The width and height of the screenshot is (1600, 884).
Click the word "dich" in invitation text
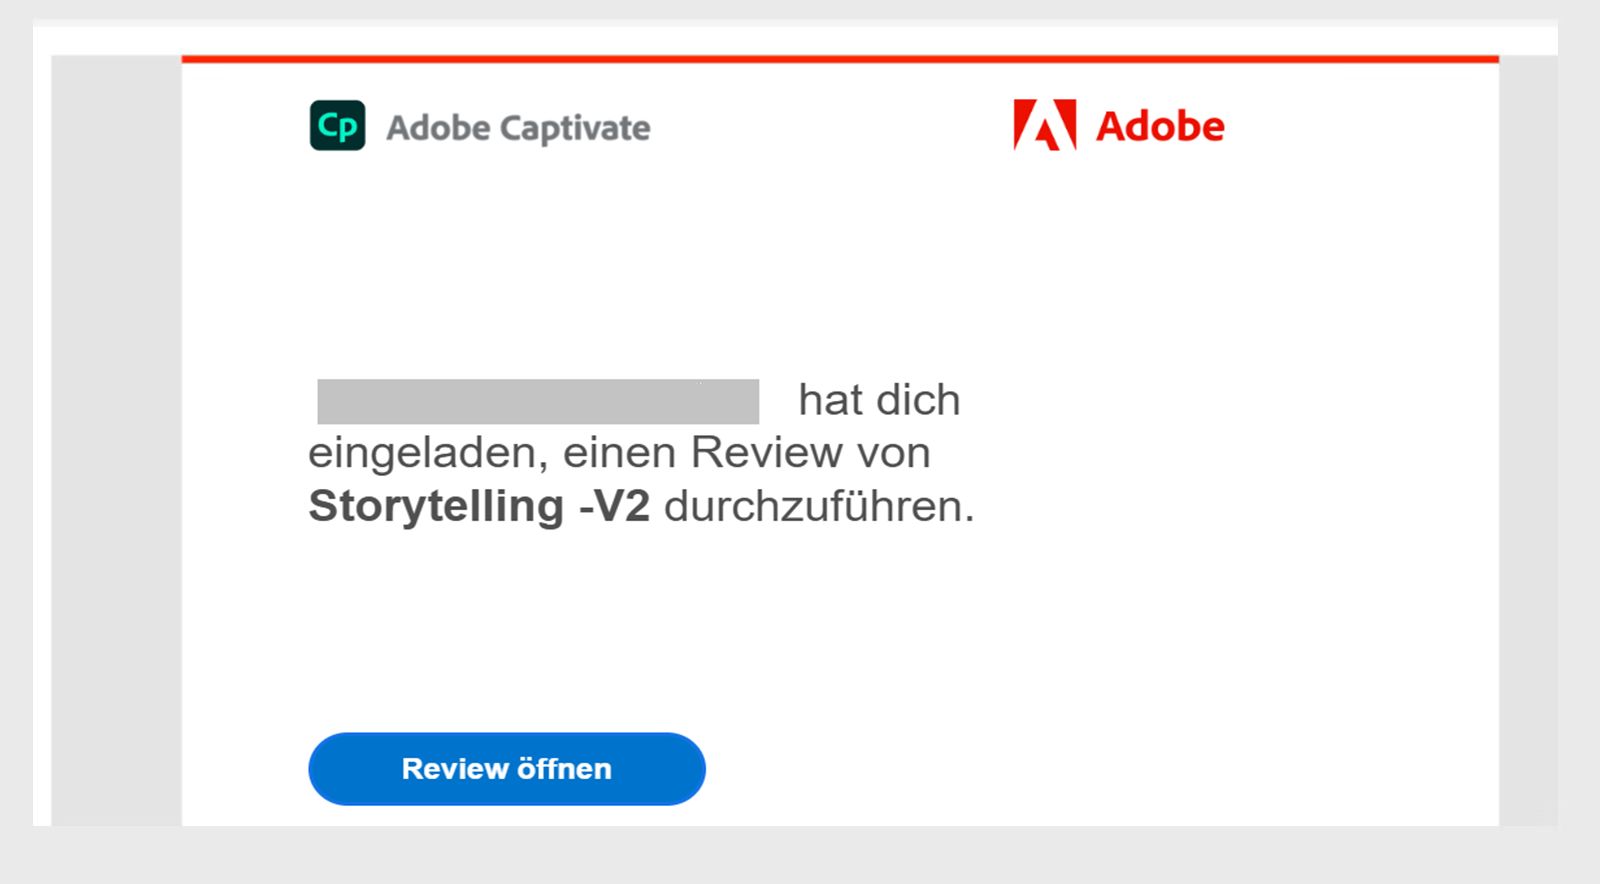pyautogui.click(x=918, y=400)
